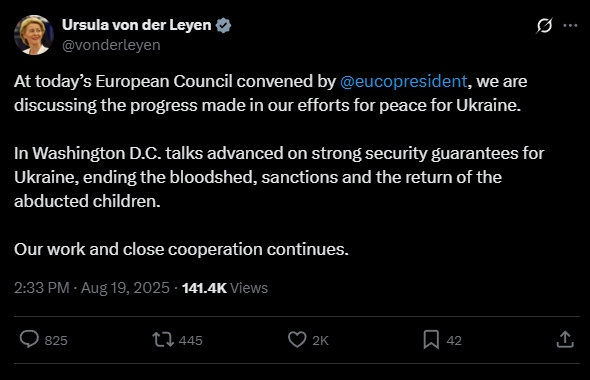The image size is (590, 380).
Task: Follow the @eucopresident mention link
Action: coord(403,81)
